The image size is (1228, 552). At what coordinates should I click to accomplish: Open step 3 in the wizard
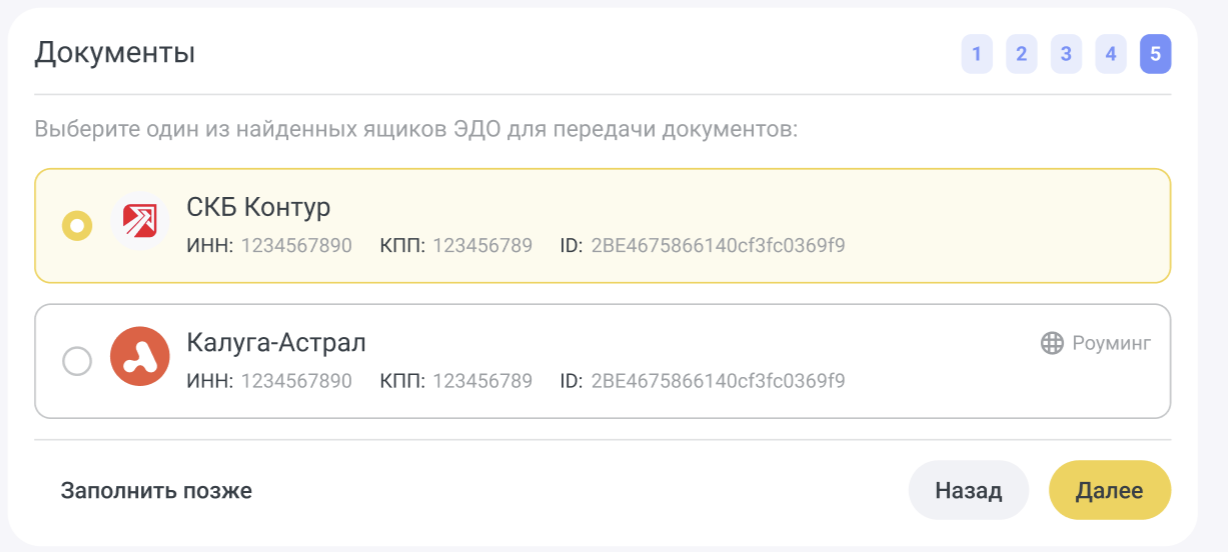[1066, 54]
